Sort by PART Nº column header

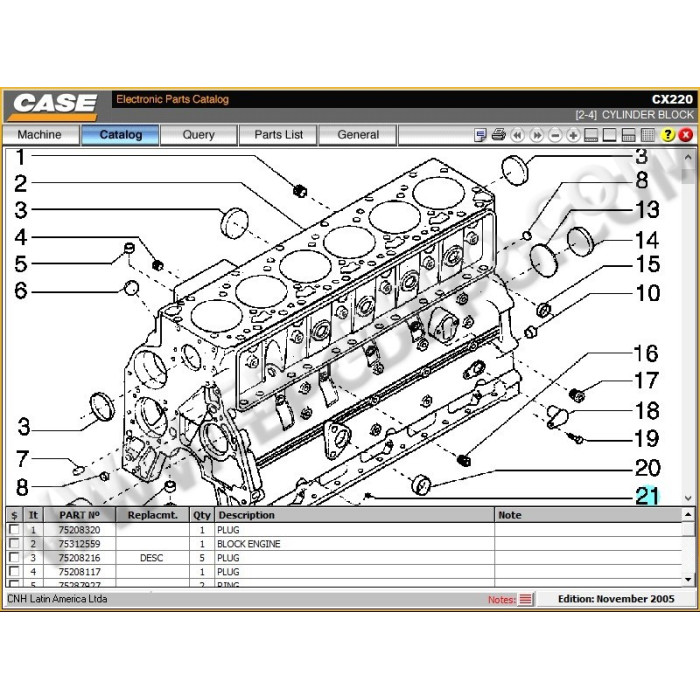(x=79, y=515)
